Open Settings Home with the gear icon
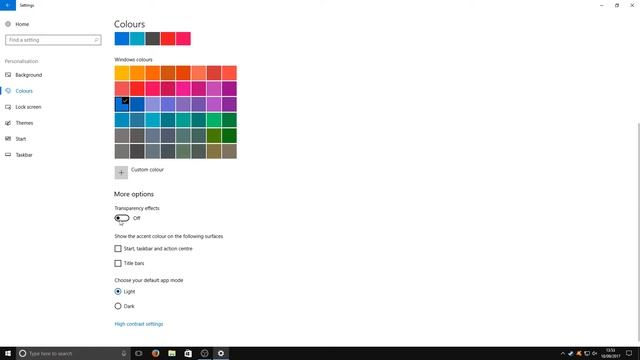 pos(8,24)
